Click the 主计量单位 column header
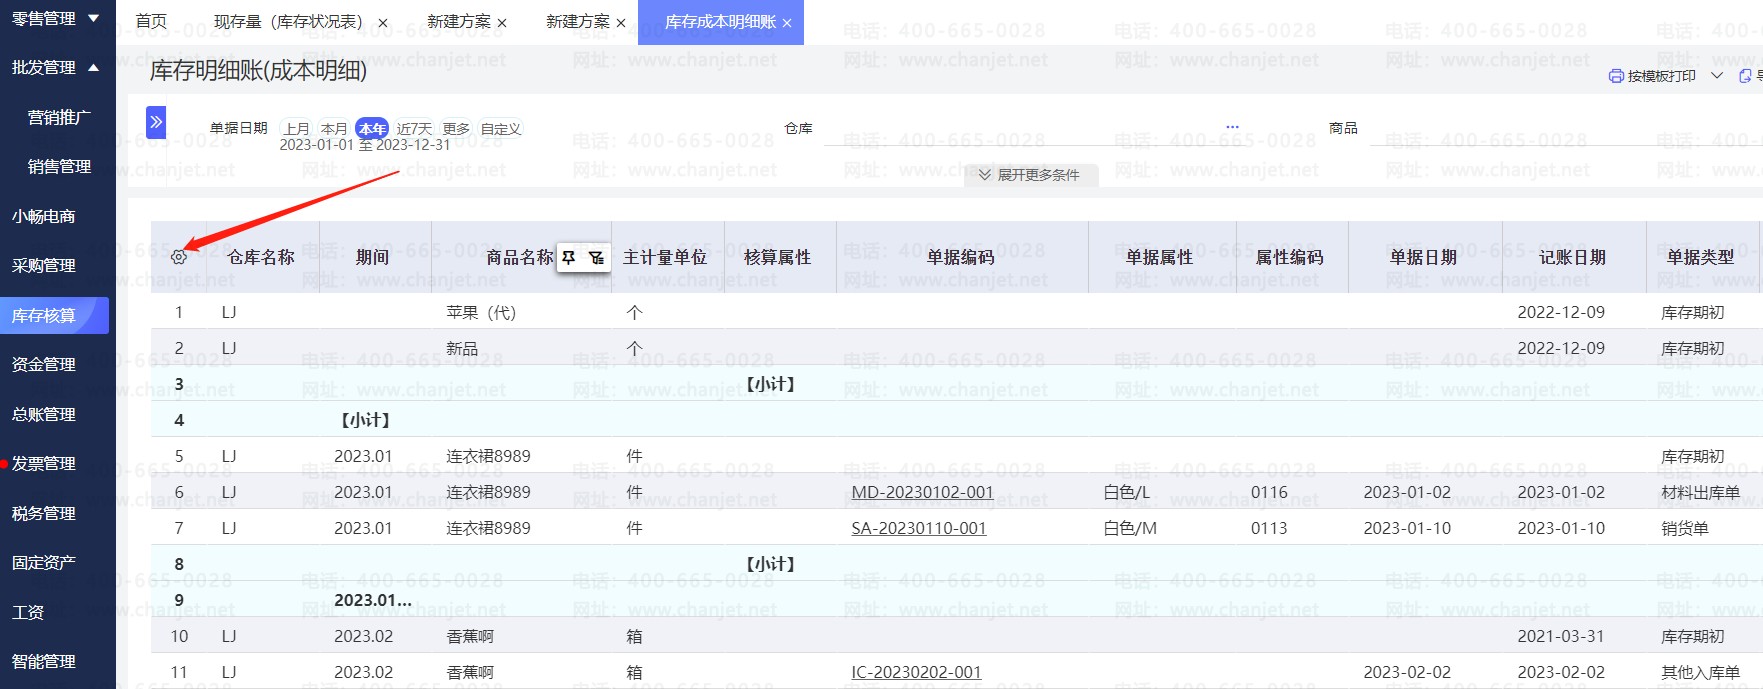1763x689 pixels. coord(665,257)
